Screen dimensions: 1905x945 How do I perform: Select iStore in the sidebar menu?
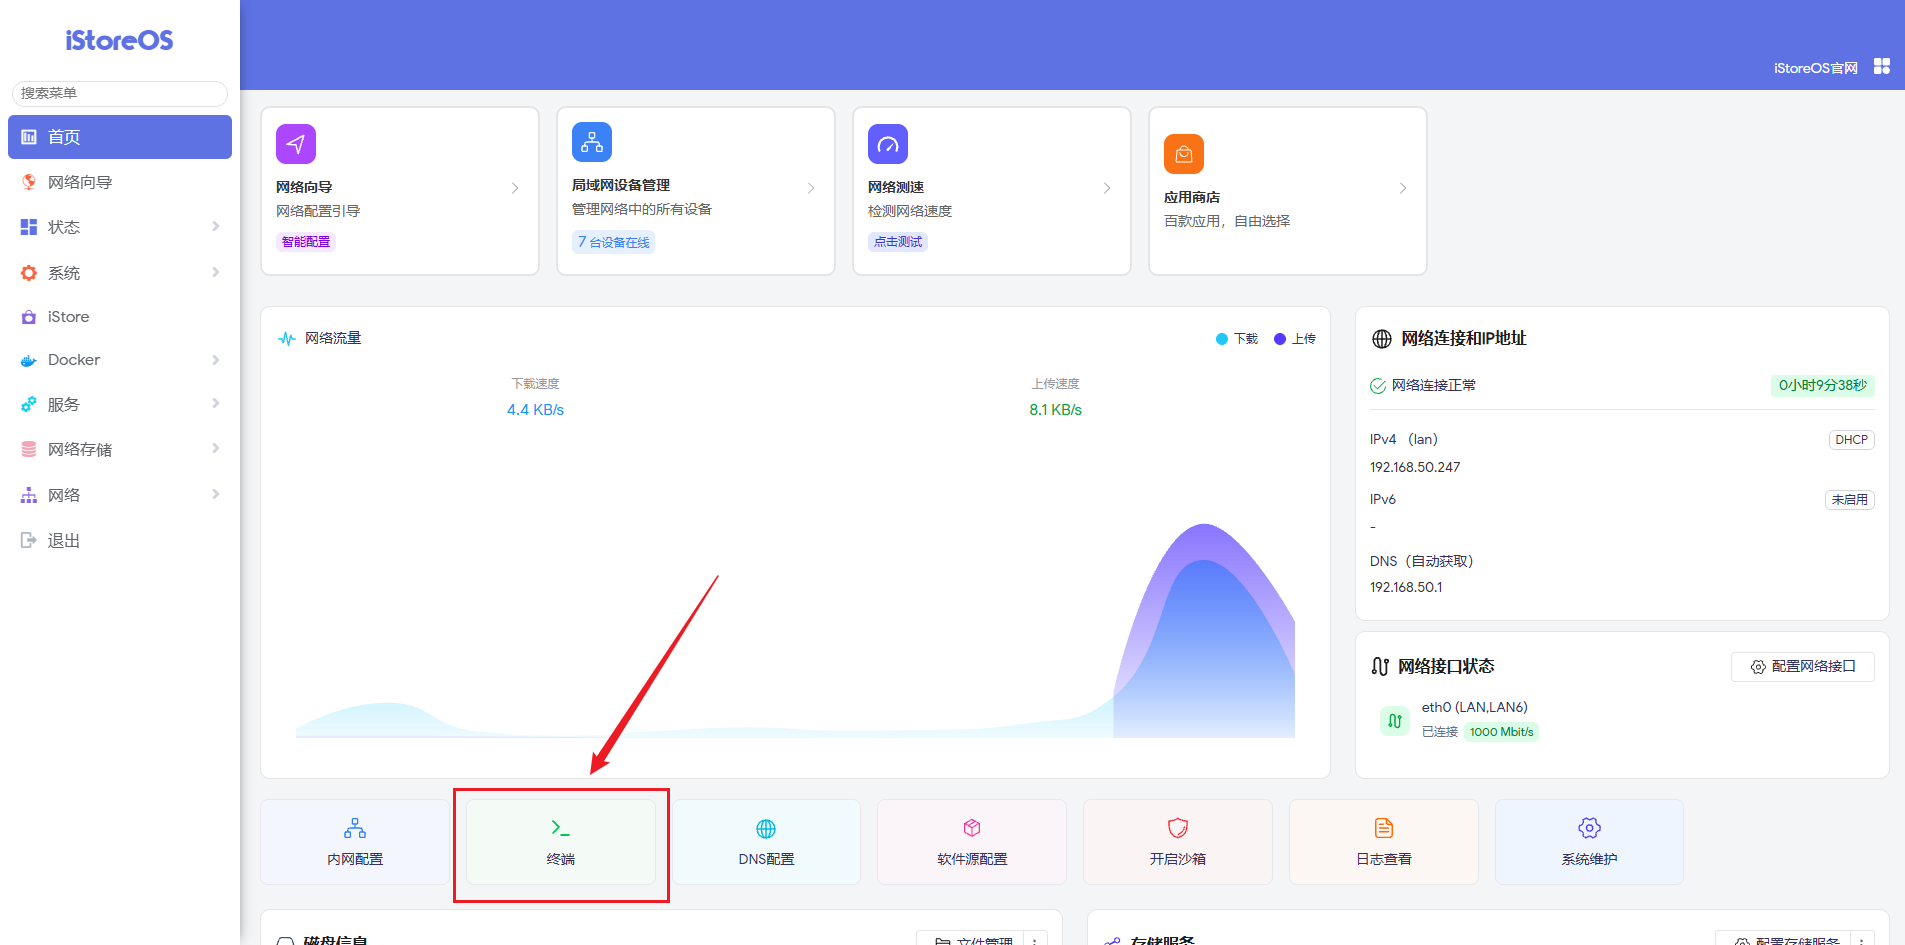(68, 317)
